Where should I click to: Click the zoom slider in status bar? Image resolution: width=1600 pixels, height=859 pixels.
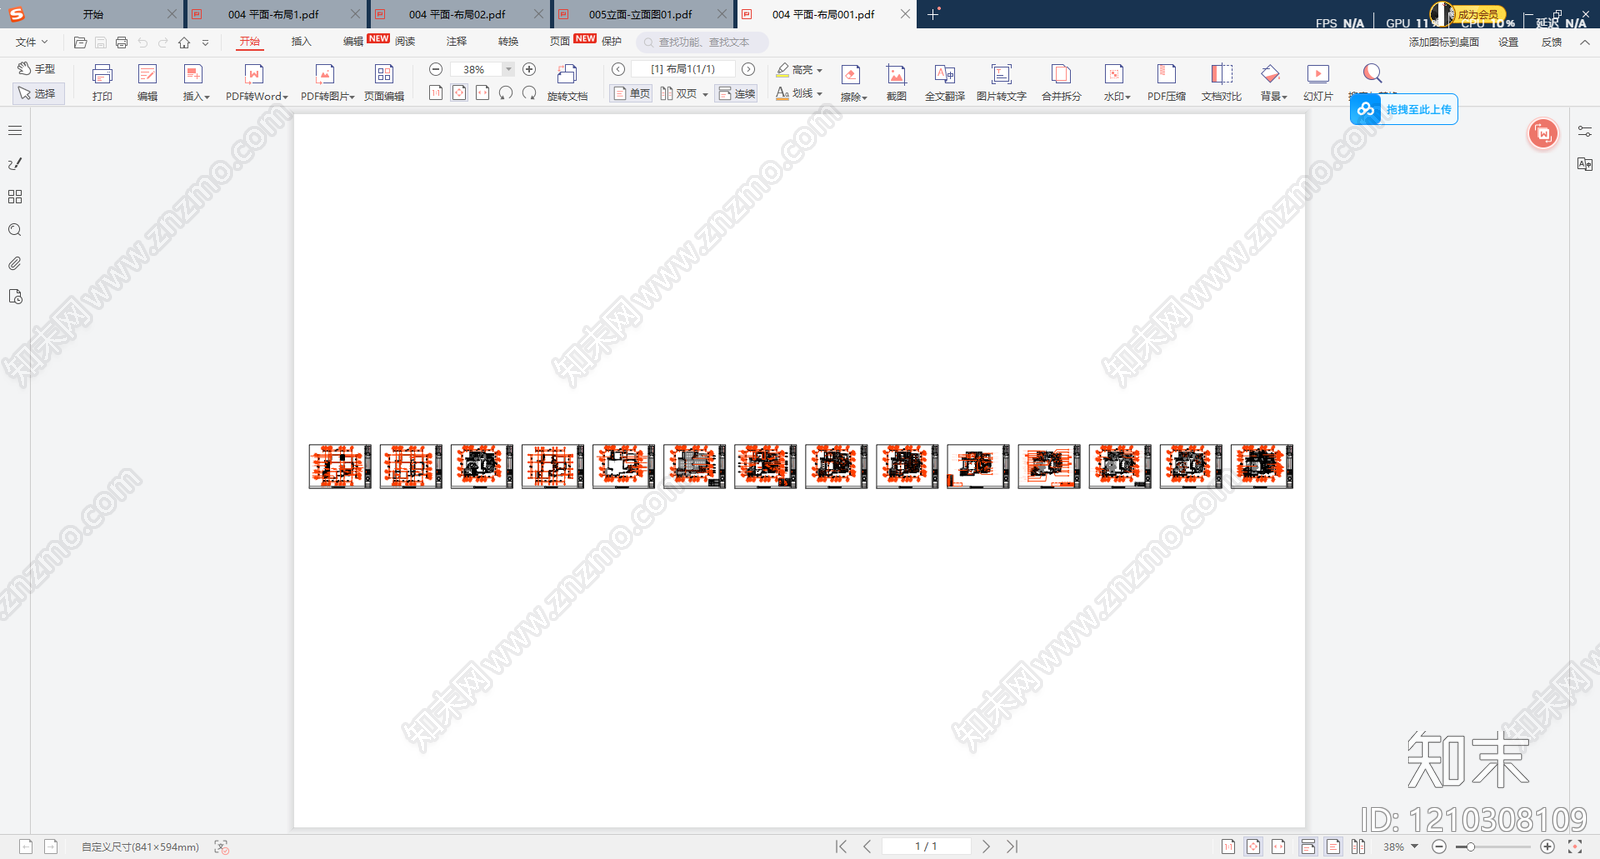(x=1492, y=847)
